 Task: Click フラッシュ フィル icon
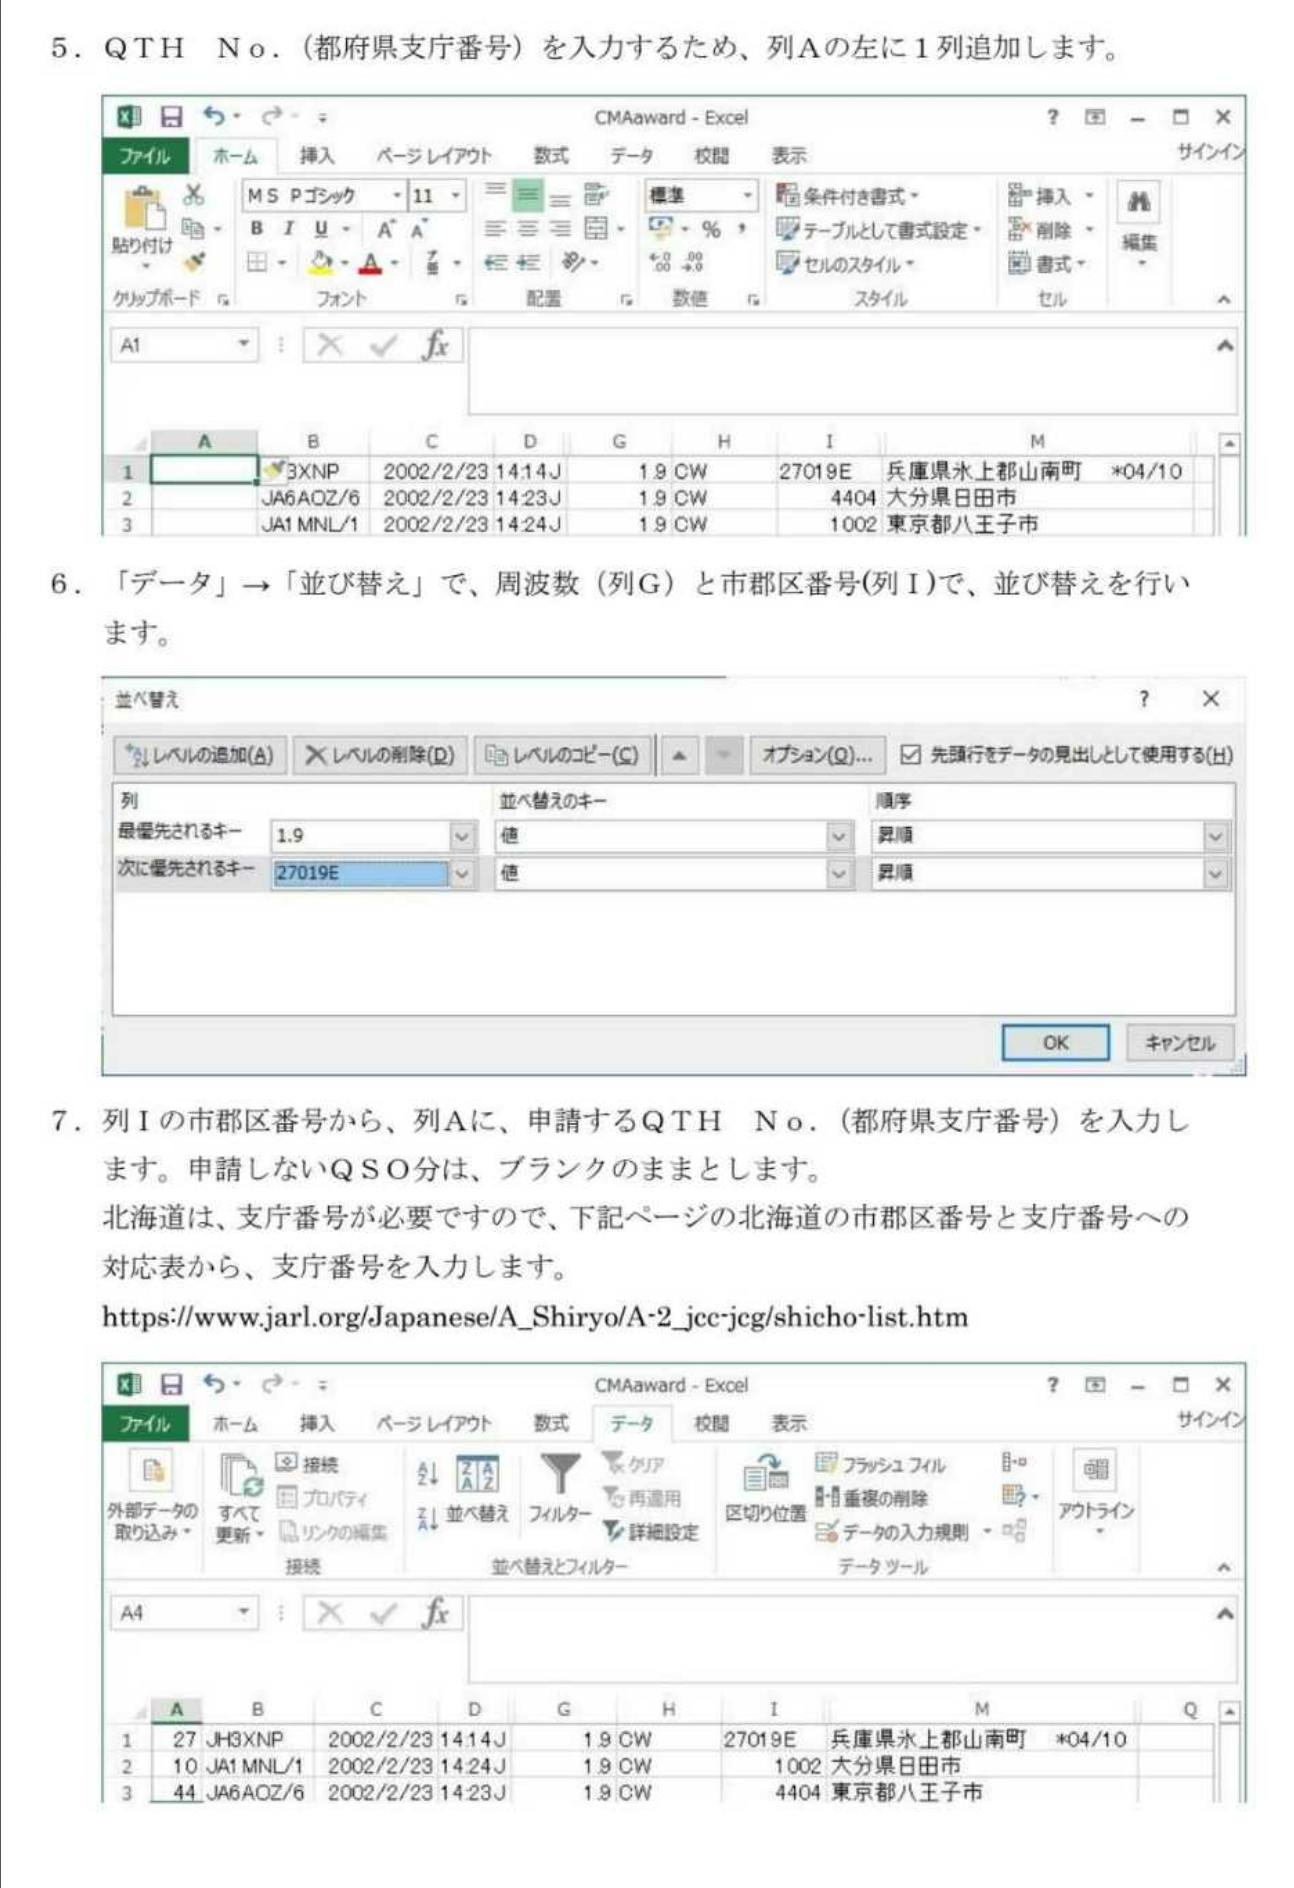826,1464
